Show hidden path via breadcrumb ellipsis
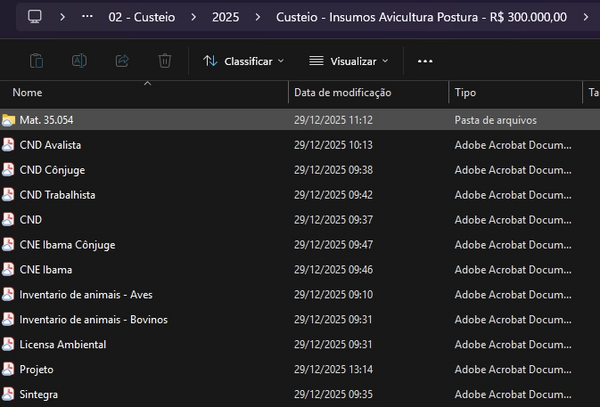The image size is (600, 407). coord(88,17)
